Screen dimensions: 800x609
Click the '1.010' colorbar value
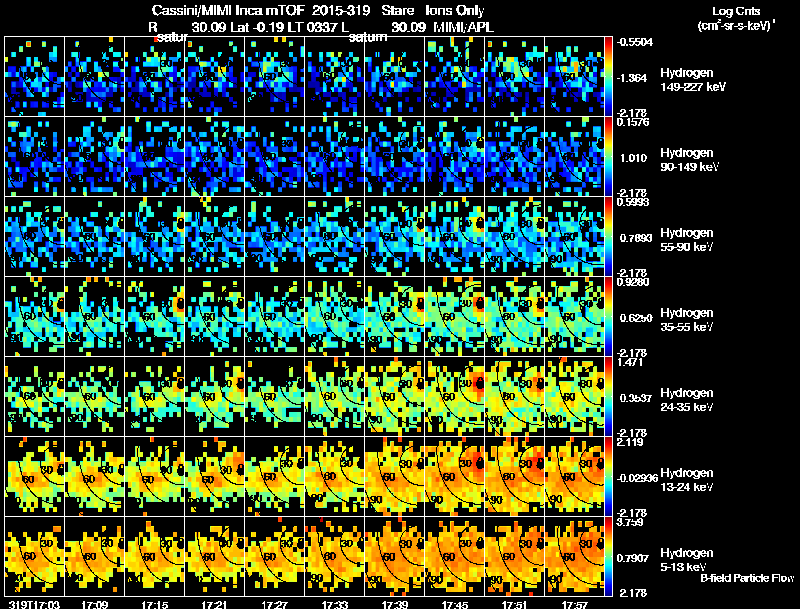coord(633,158)
